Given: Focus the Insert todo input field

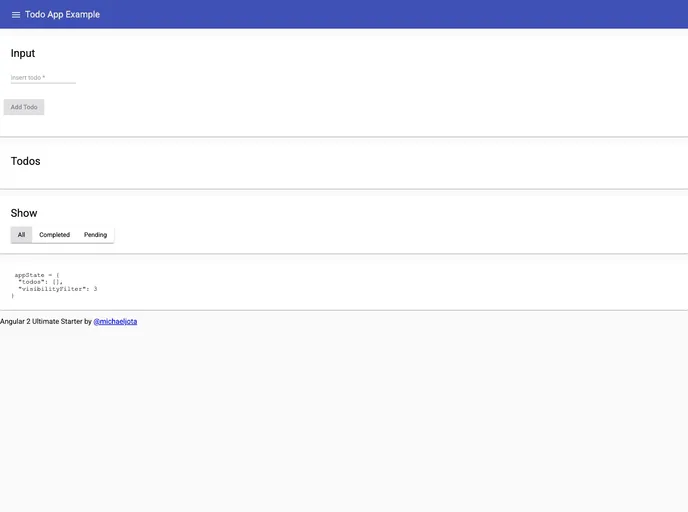Looking at the screenshot, I should pos(43,78).
